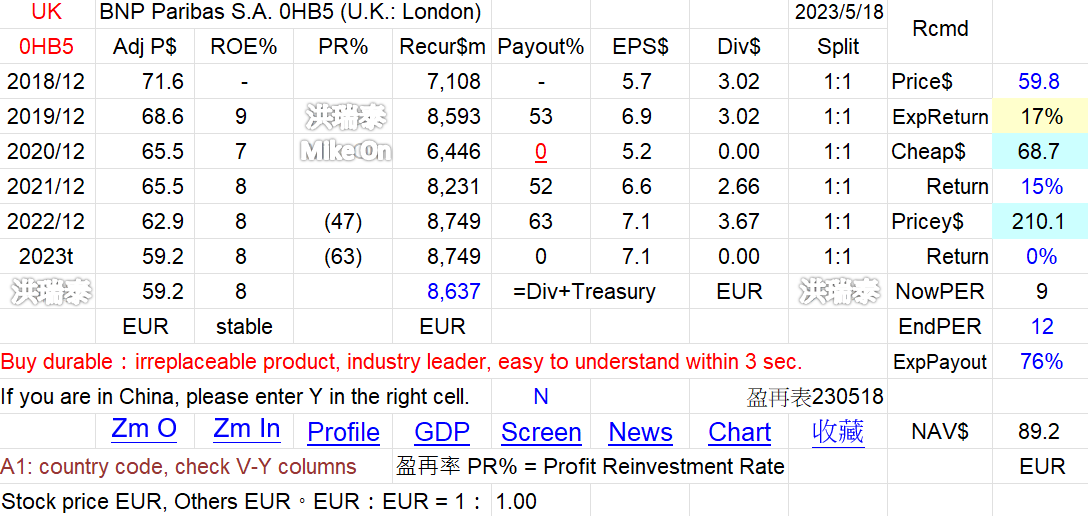1088x516 pixels.
Task: Click the 2019/12 Recur$m value 8,593
Action: 454,117
